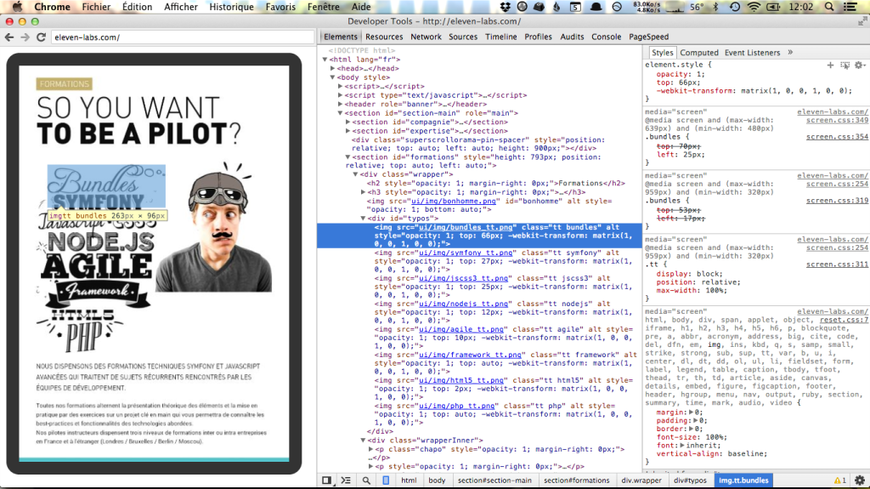Click the highlighted Bundles Symfony image
This screenshot has height=489, width=870.
106,186
